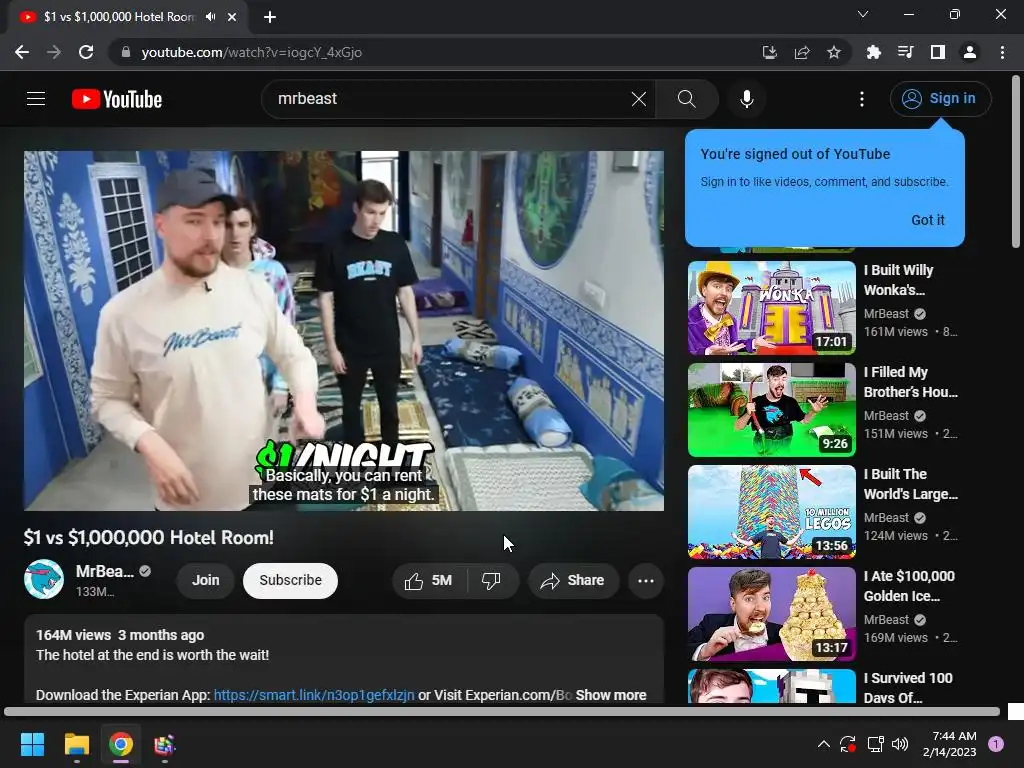1024x768 pixels.
Task: Dismiss the popup with Got it
Action: click(927, 220)
